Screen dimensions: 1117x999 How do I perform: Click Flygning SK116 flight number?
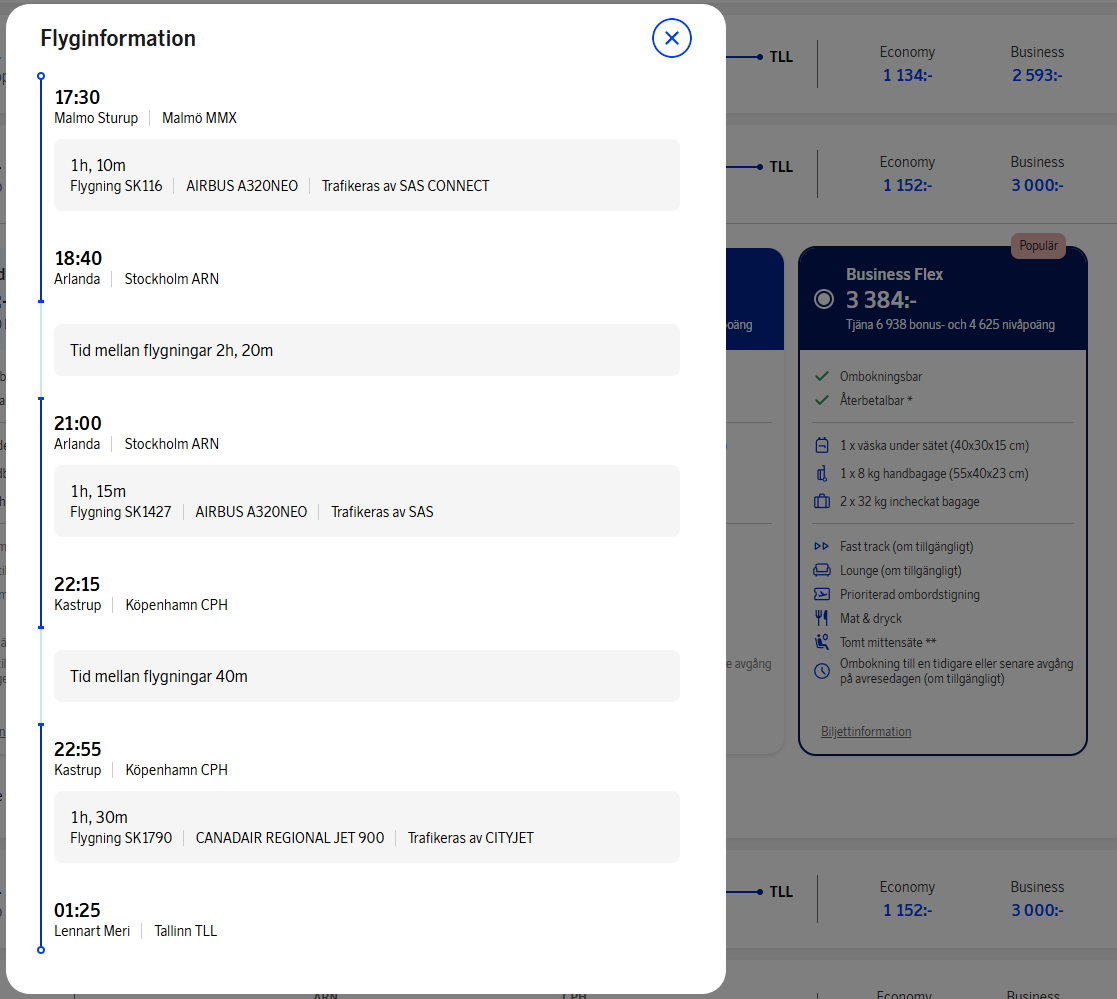(x=116, y=186)
